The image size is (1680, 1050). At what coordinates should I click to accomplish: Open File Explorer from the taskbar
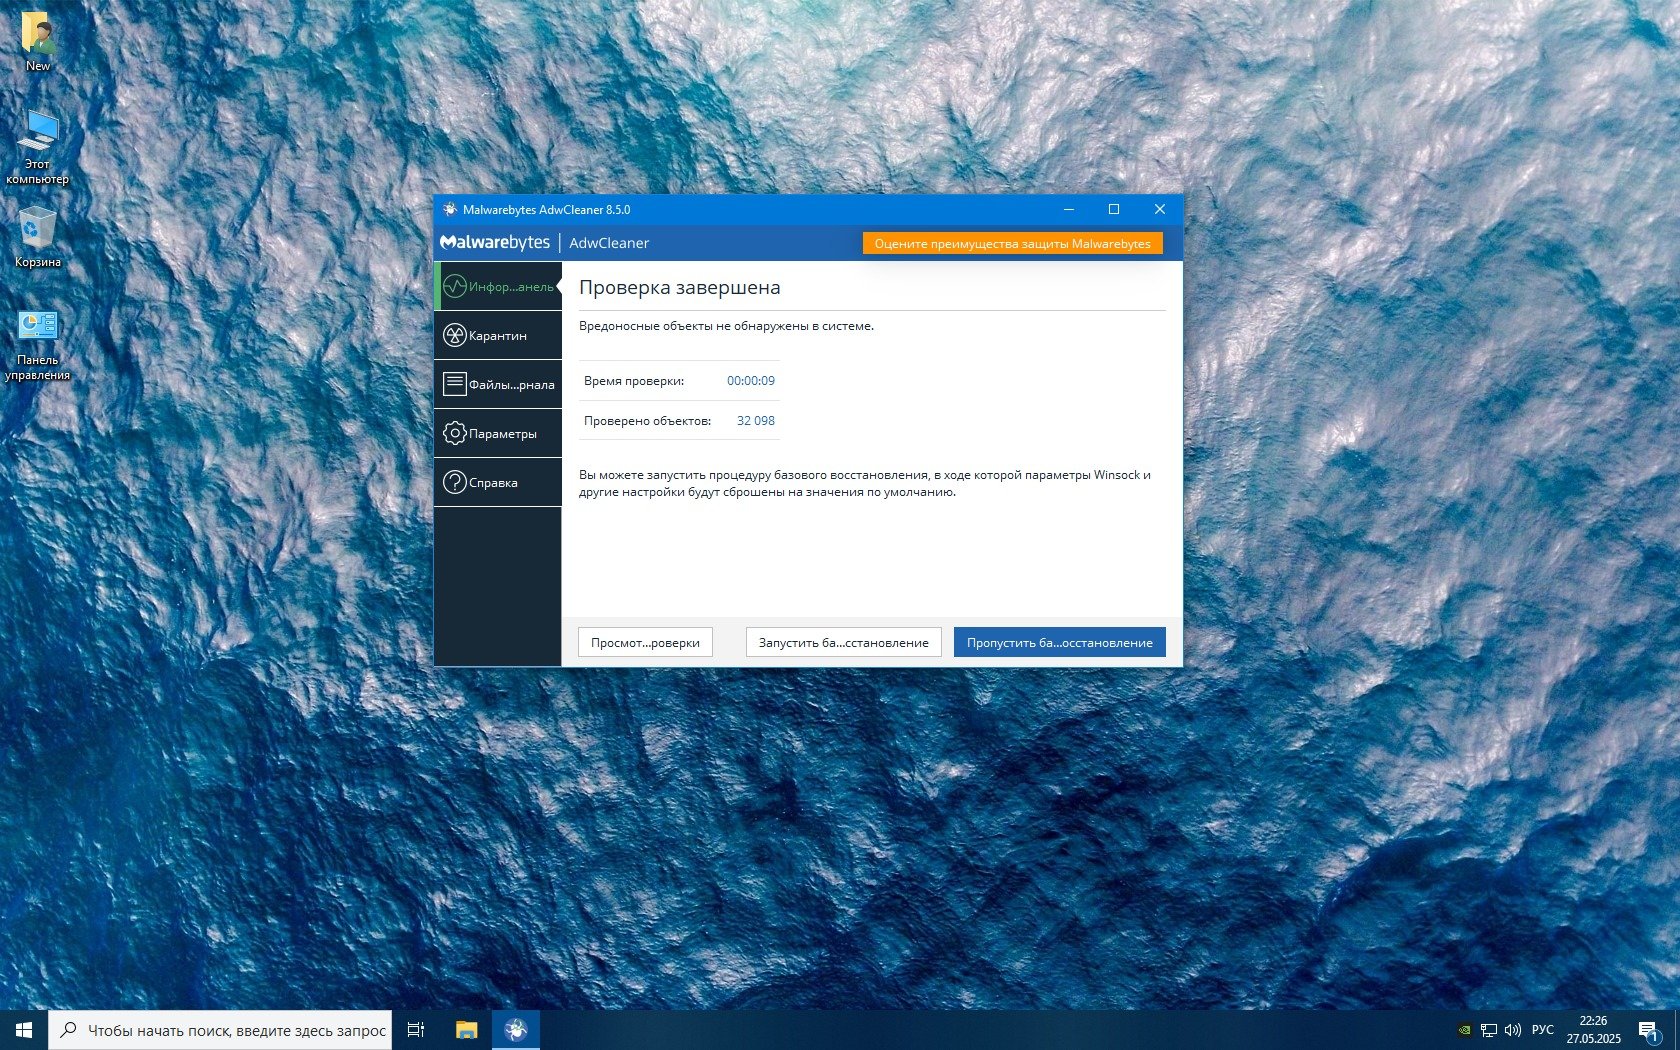click(466, 1029)
